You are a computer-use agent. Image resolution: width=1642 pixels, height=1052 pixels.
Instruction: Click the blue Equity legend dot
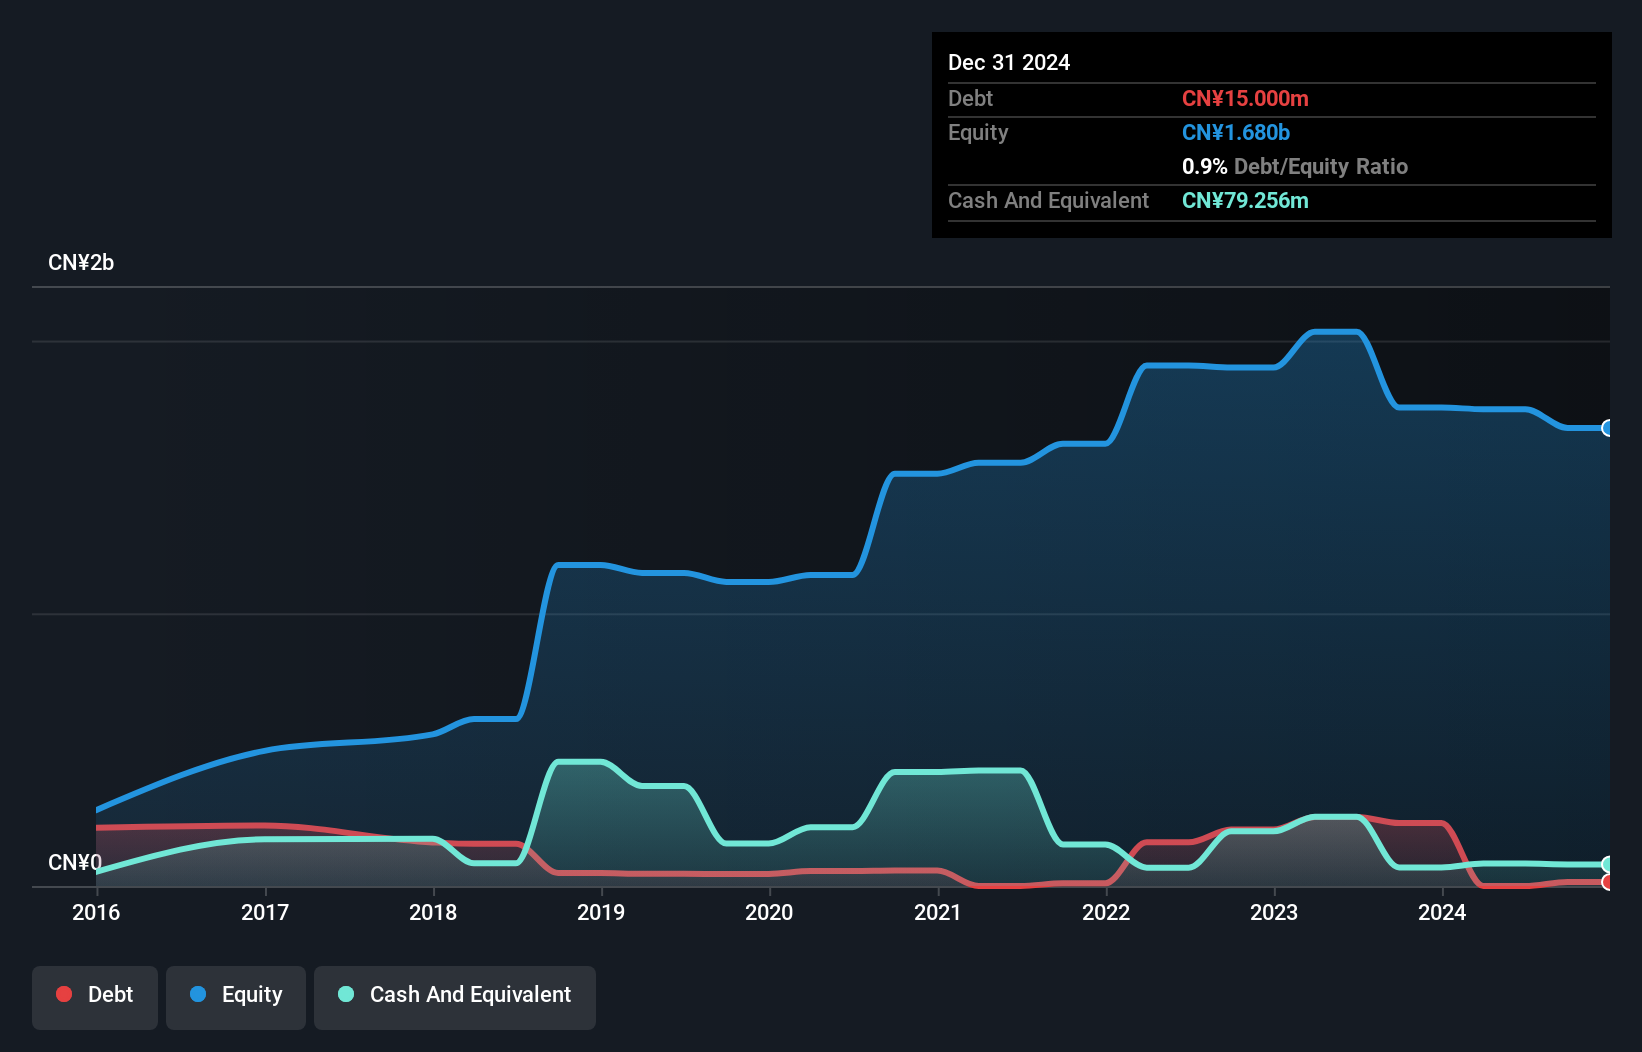coord(198,994)
